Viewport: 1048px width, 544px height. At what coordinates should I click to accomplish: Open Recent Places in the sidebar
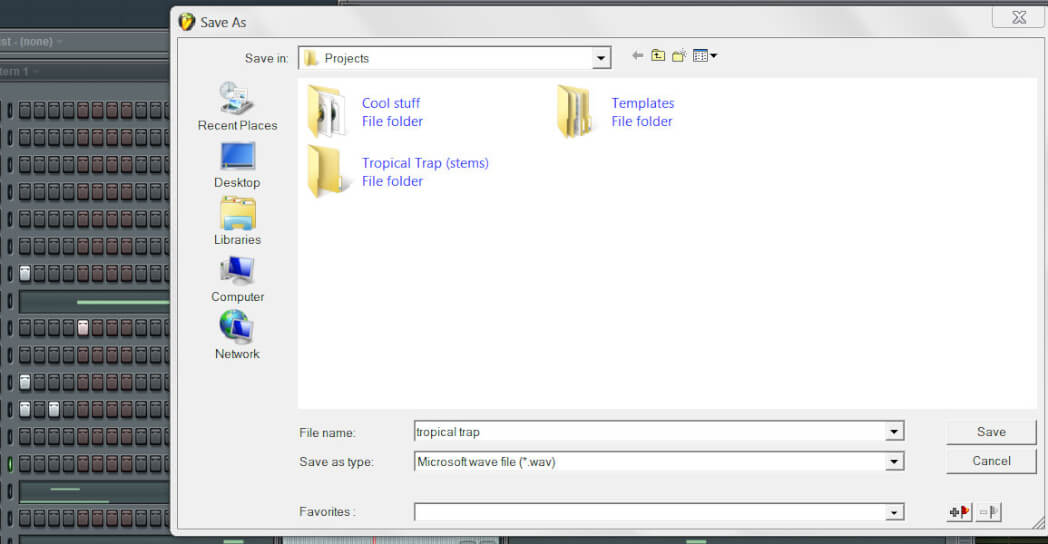237,106
